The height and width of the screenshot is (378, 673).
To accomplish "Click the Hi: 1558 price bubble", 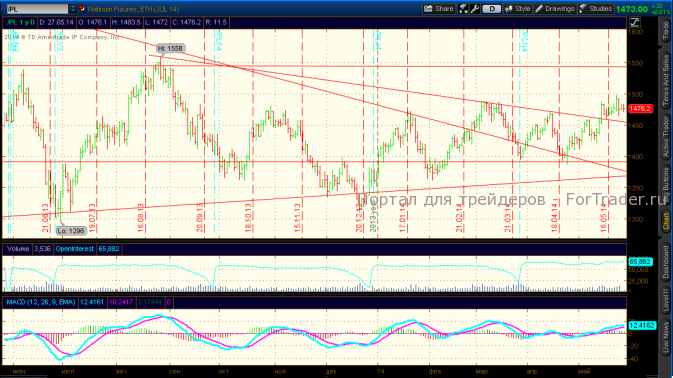I will (170, 48).
